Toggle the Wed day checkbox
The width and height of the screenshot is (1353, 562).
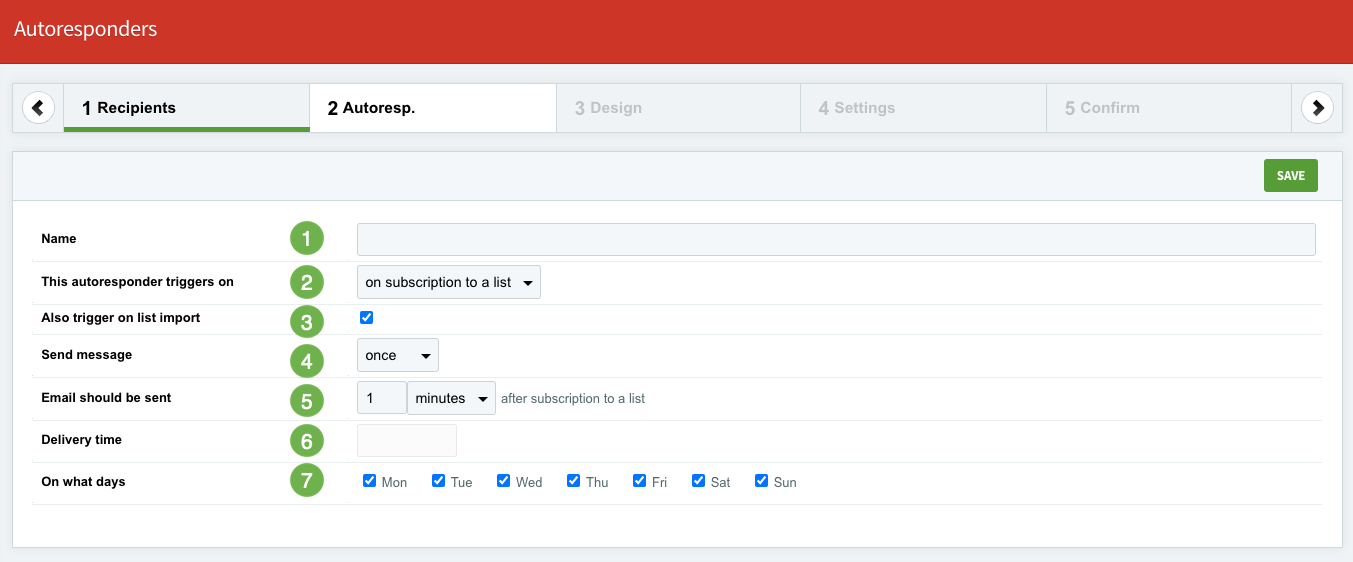(503, 481)
